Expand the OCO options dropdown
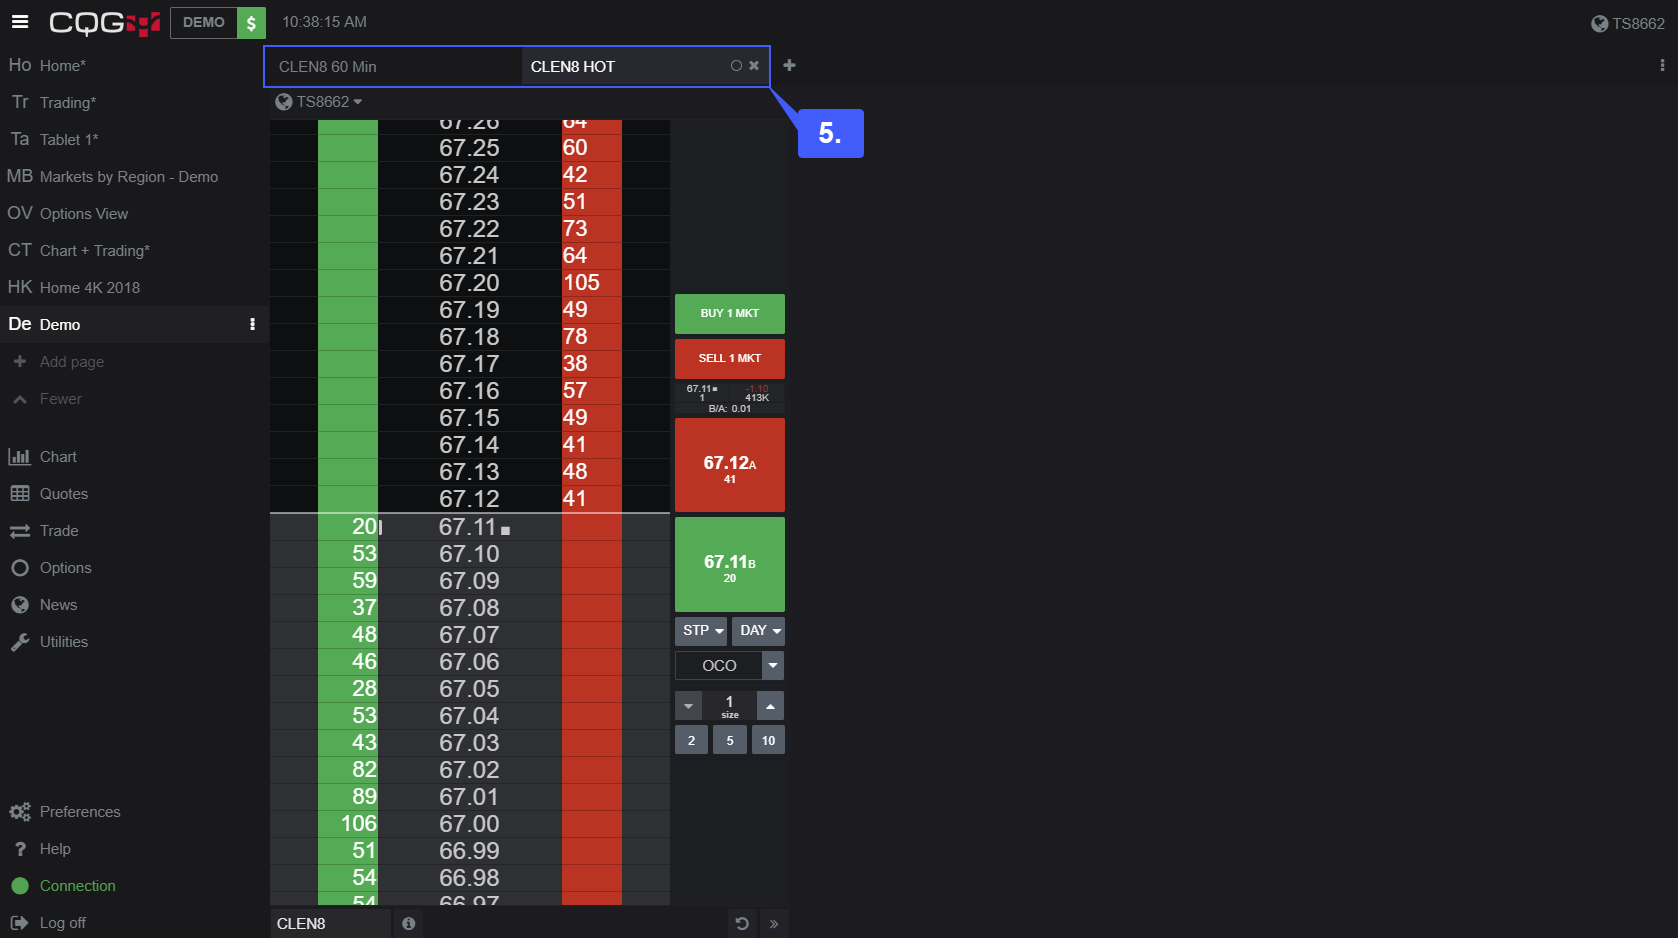1678x938 pixels. (x=772, y=665)
